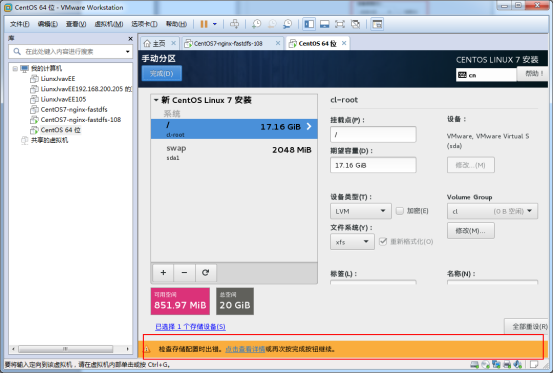Viewport: 553px width, 373px height.
Task: Click the chevron arrow on the / partition row
Action: 309,127
